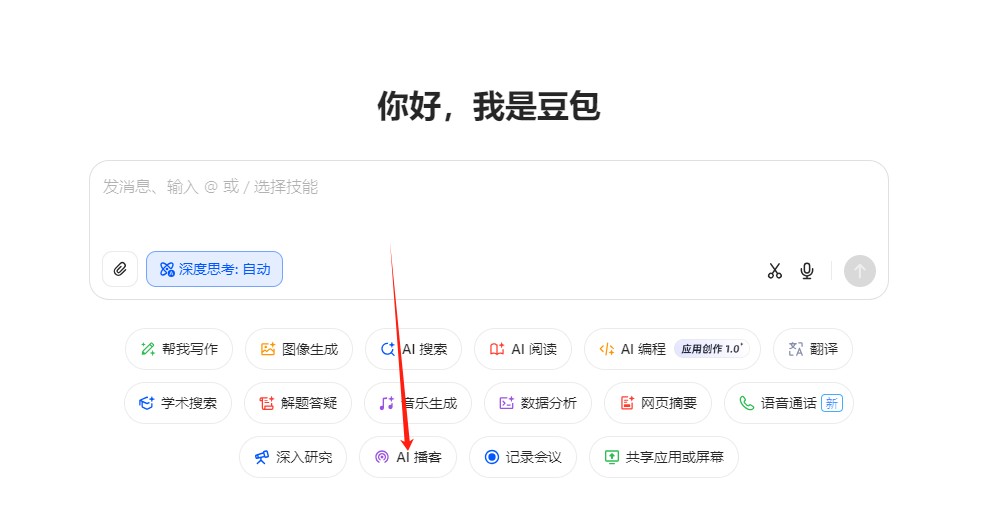Activate the microphone voice input icon
The height and width of the screenshot is (516, 984).
pos(807,271)
